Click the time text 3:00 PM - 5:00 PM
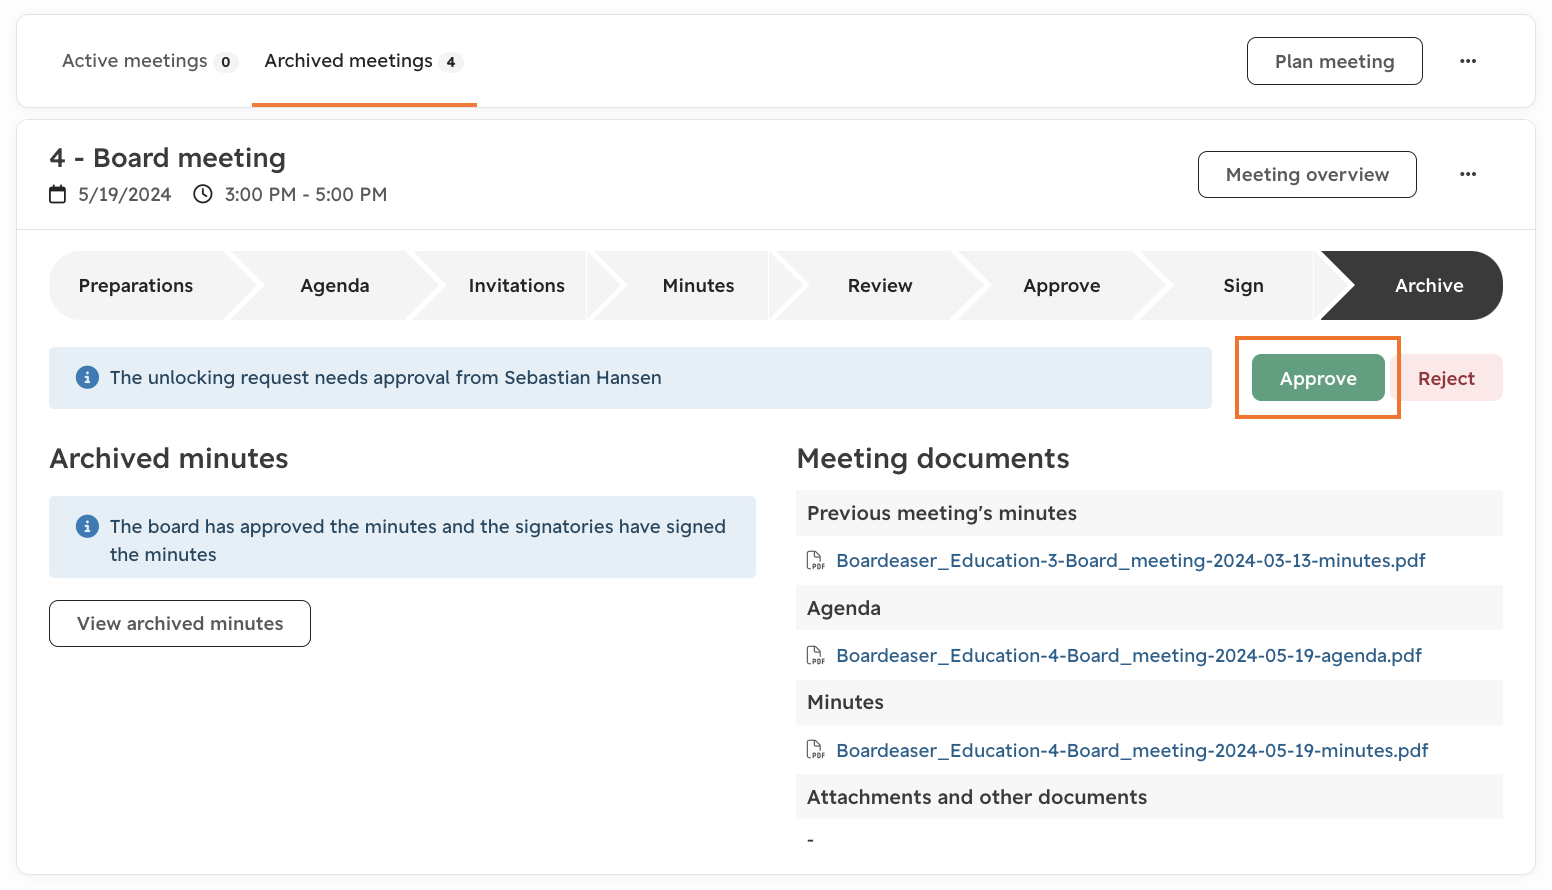This screenshot has height=890, width=1552. coord(306,194)
